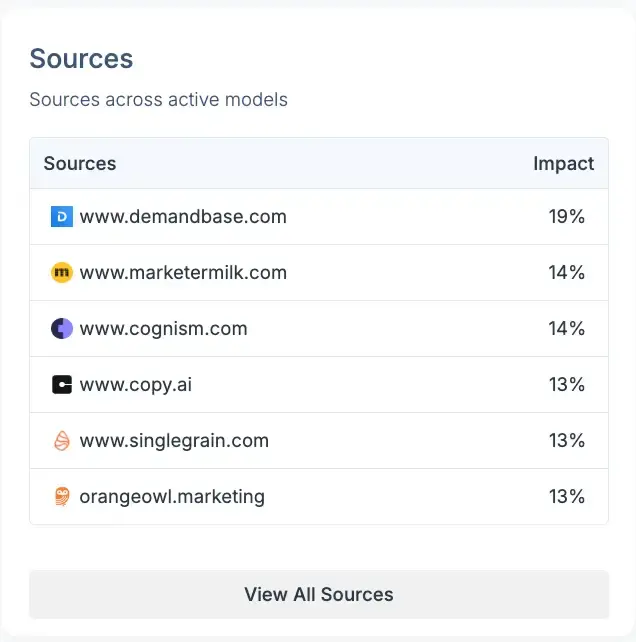Click the Sources column header
The width and height of the screenshot is (636, 642).
[80, 163]
